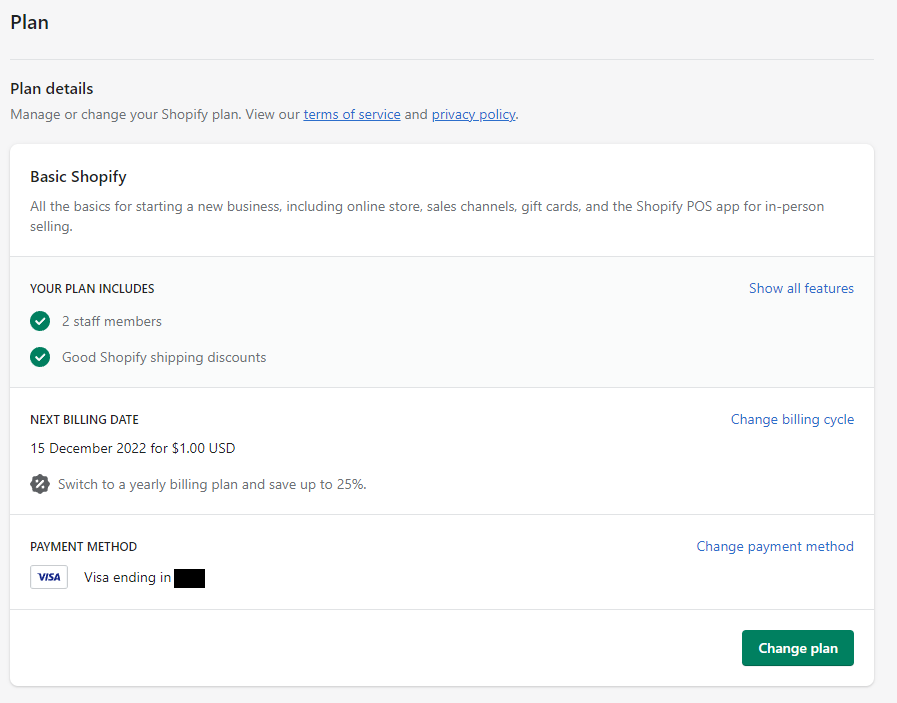The image size is (897, 703).
Task: Click the checkmark icon next to shipping discounts
Action: pos(40,357)
